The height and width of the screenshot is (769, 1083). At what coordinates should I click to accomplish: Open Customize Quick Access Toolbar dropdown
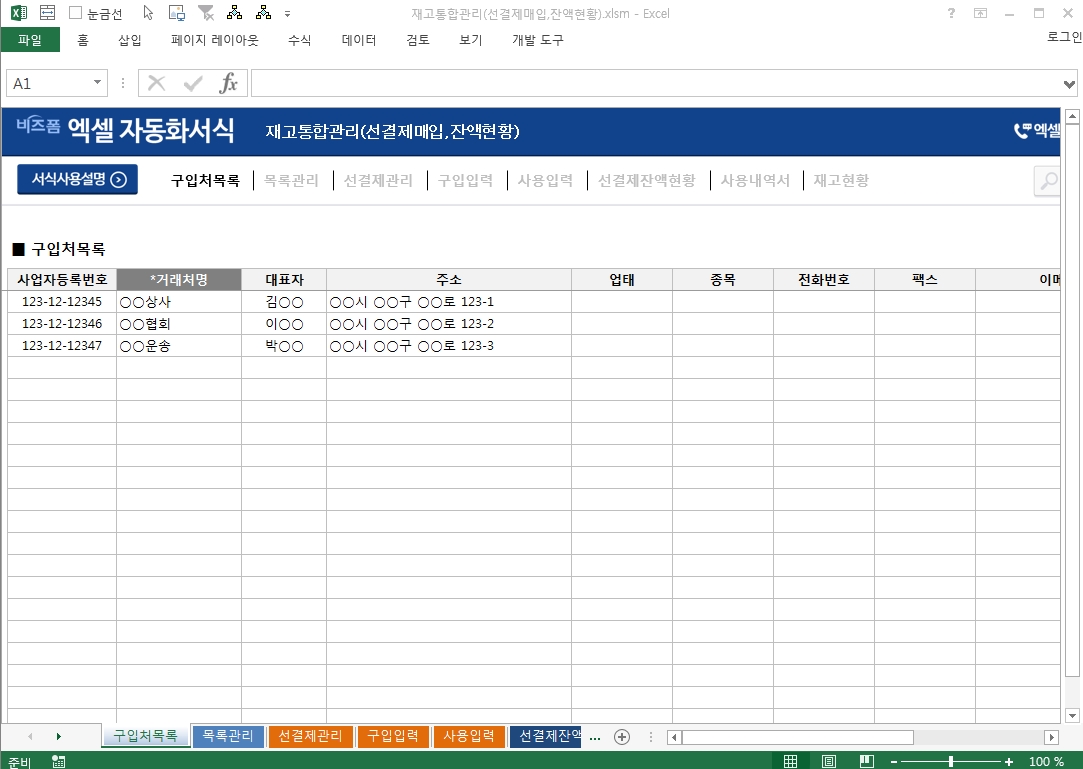(288, 14)
